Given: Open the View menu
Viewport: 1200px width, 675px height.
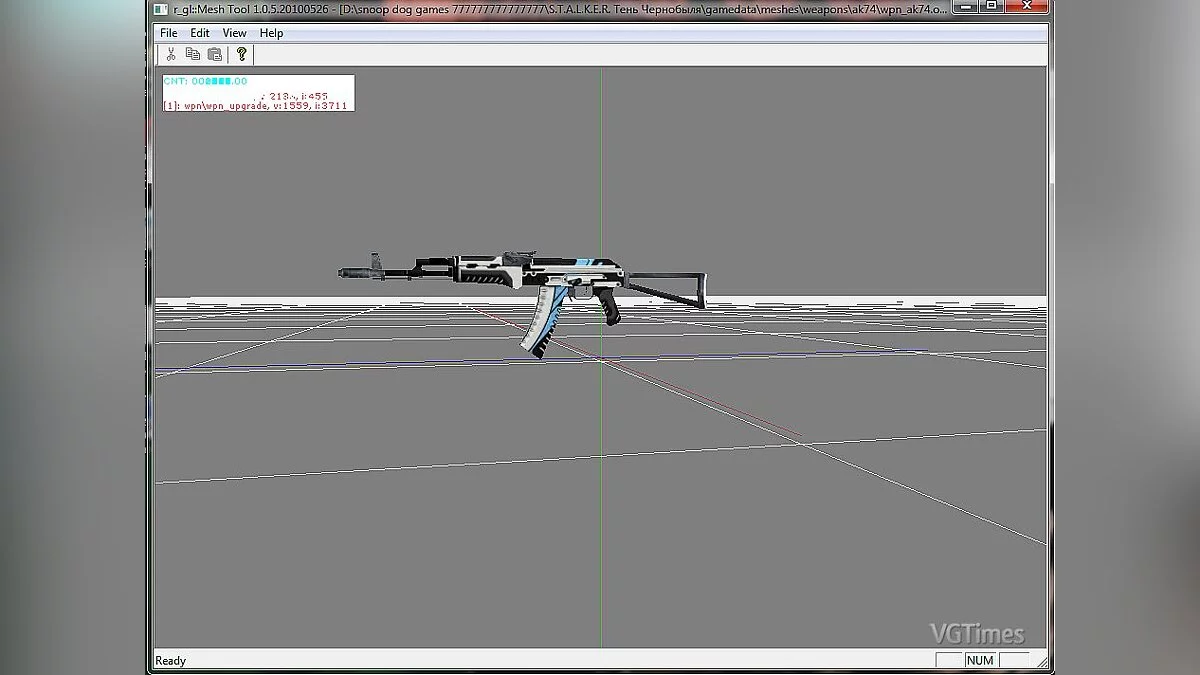Looking at the screenshot, I should 234,33.
